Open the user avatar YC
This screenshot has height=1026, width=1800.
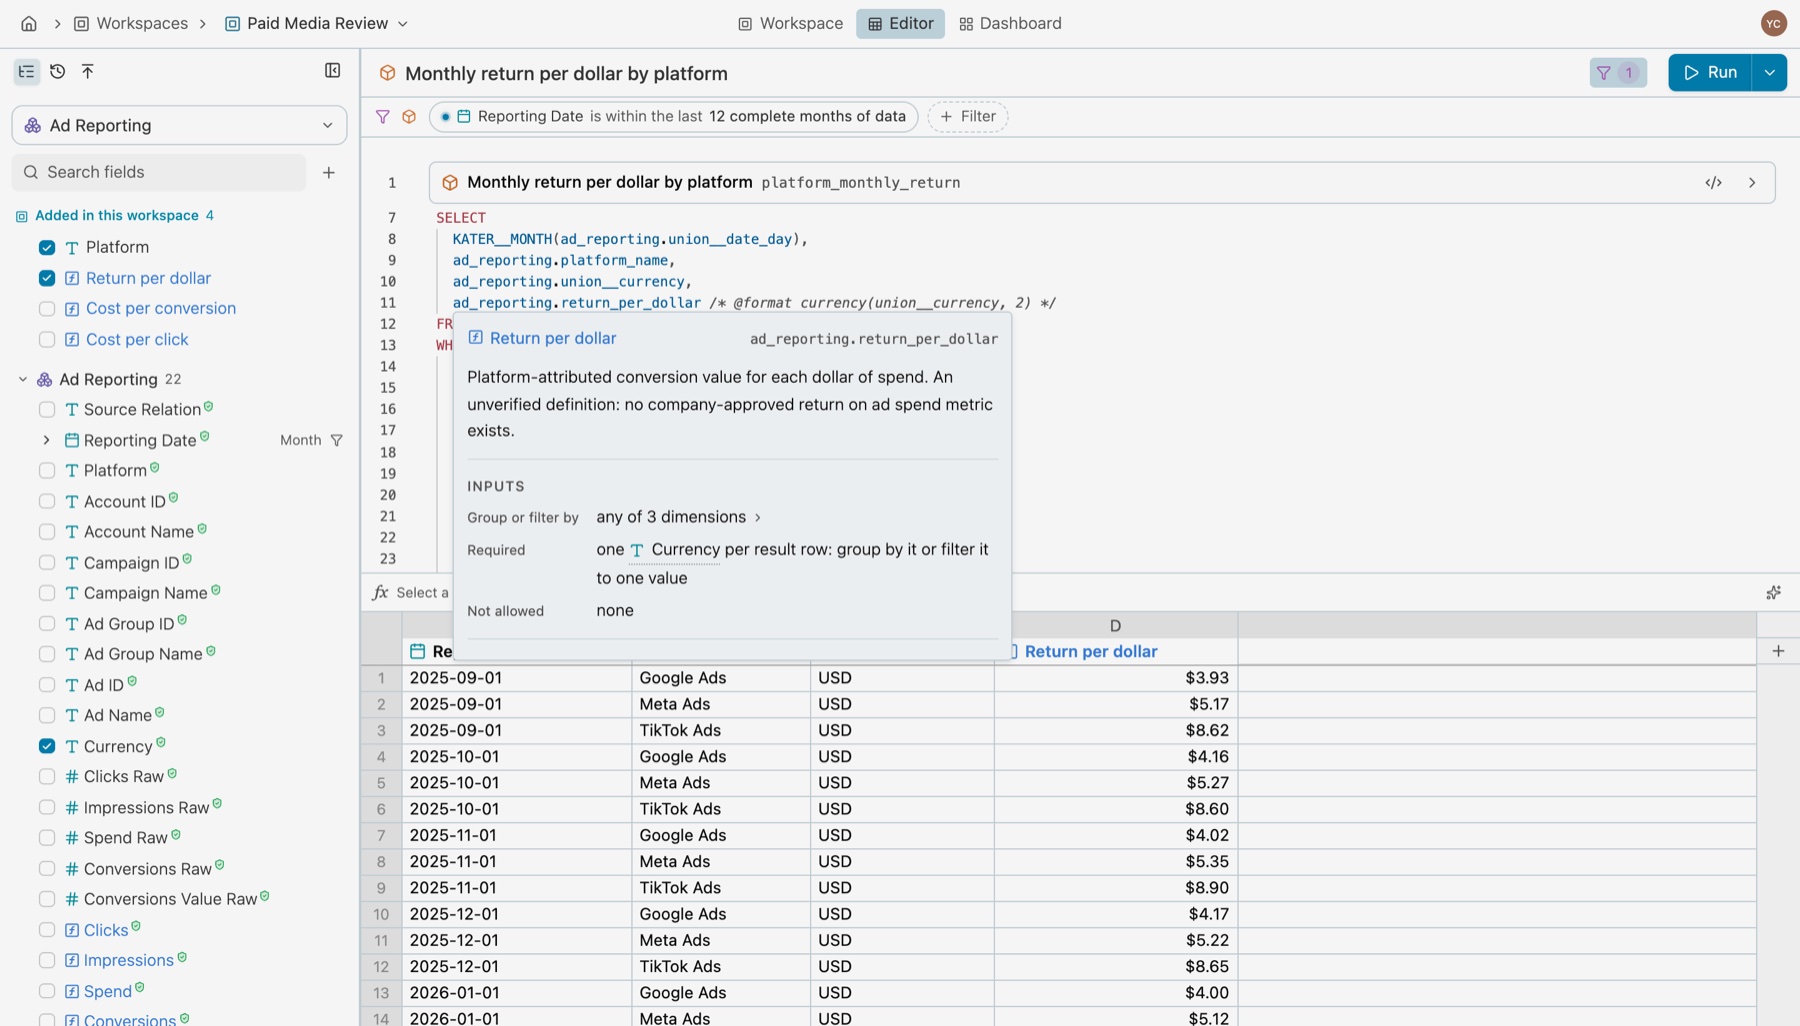click(1774, 23)
